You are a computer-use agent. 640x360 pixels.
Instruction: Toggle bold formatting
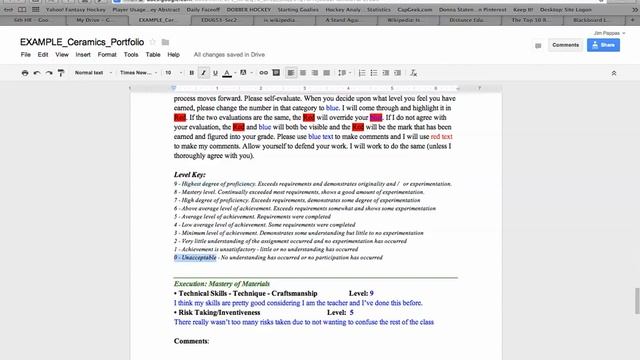[x=191, y=73]
